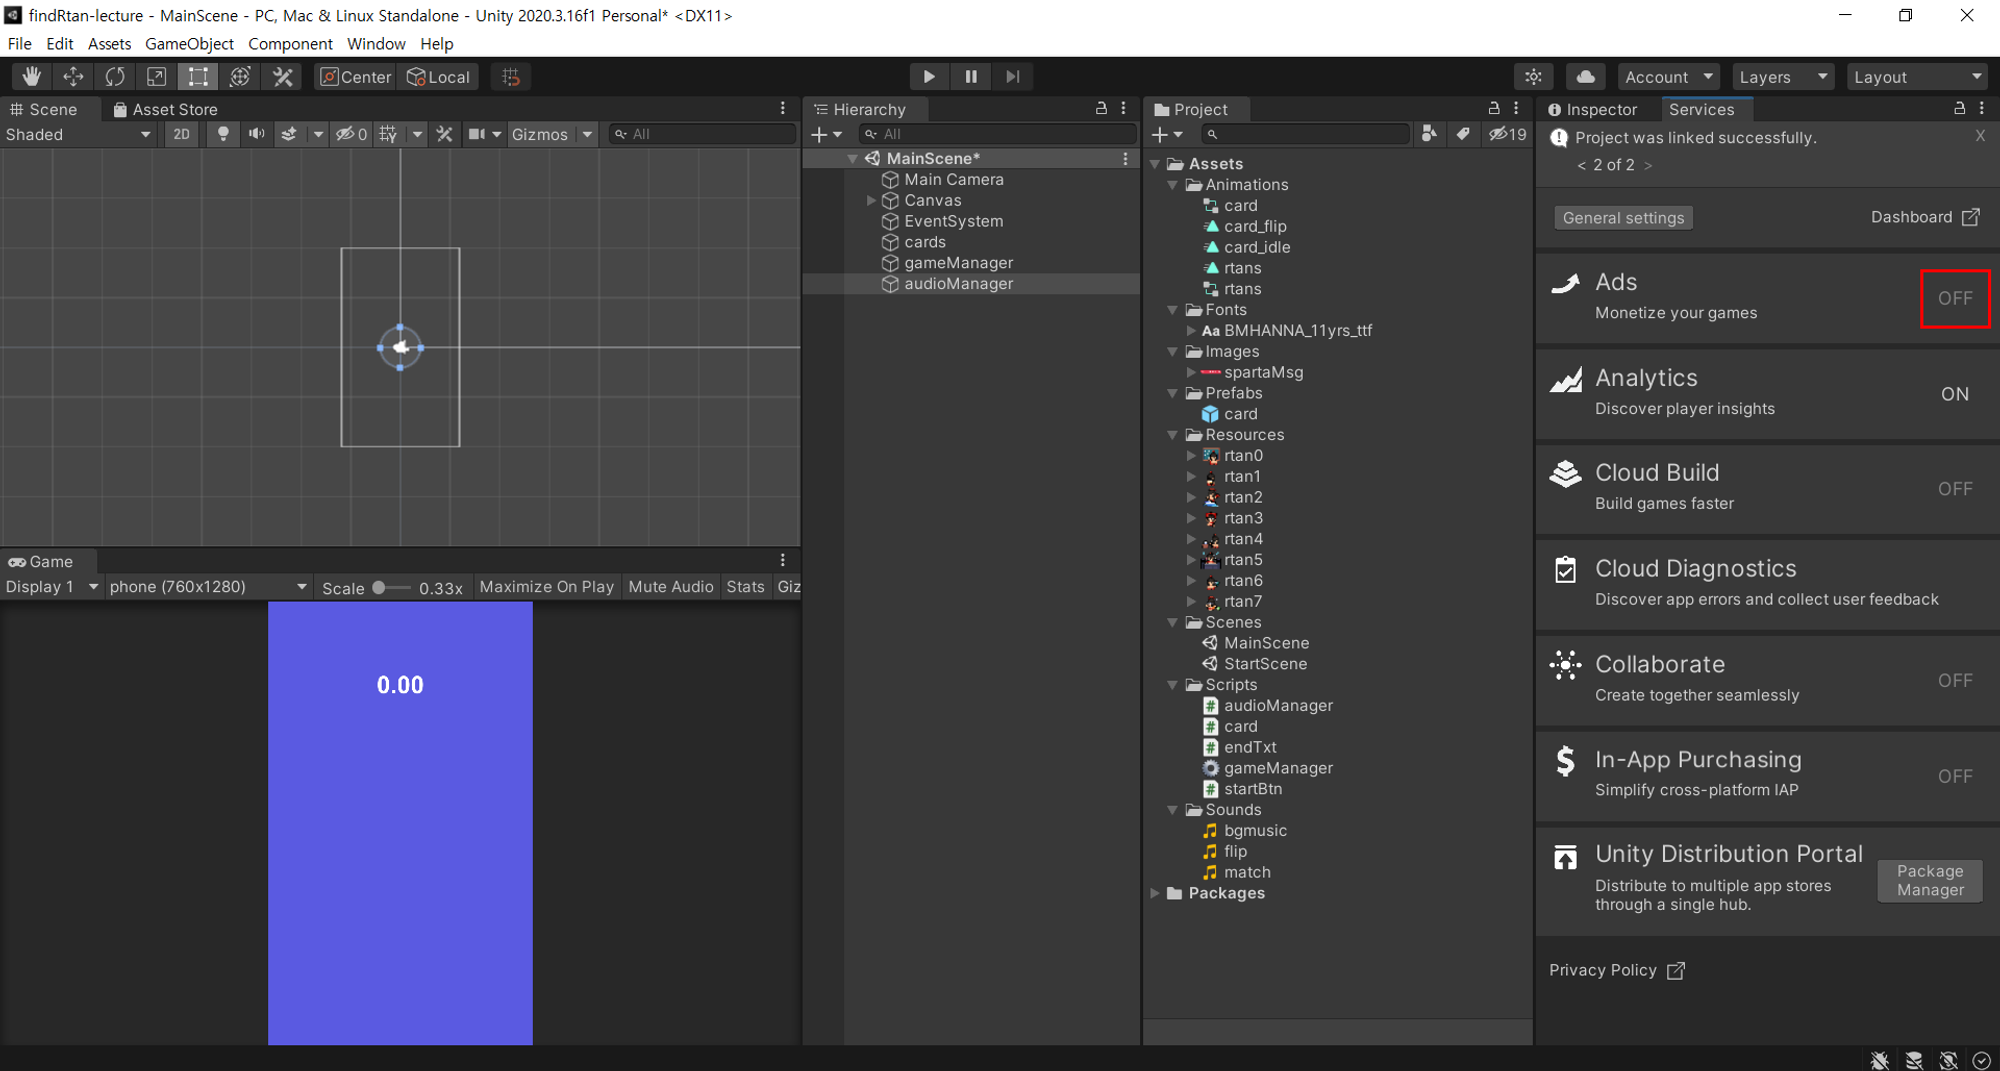Toggle hidden objects visibility in Scene
This screenshot has width=2000, height=1071.
[x=351, y=134]
